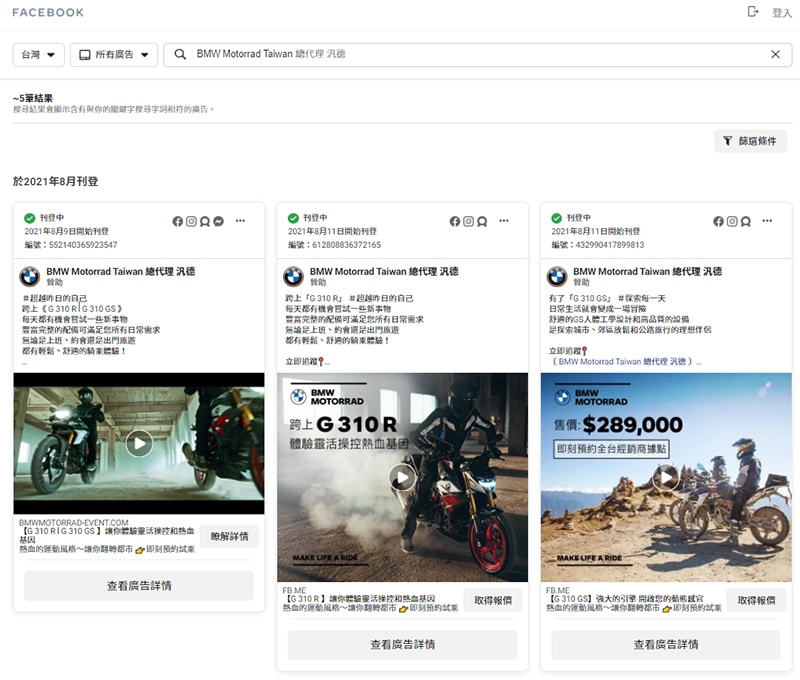
Task: Click the ad ID 552140365923547 text
Action: coord(83,245)
